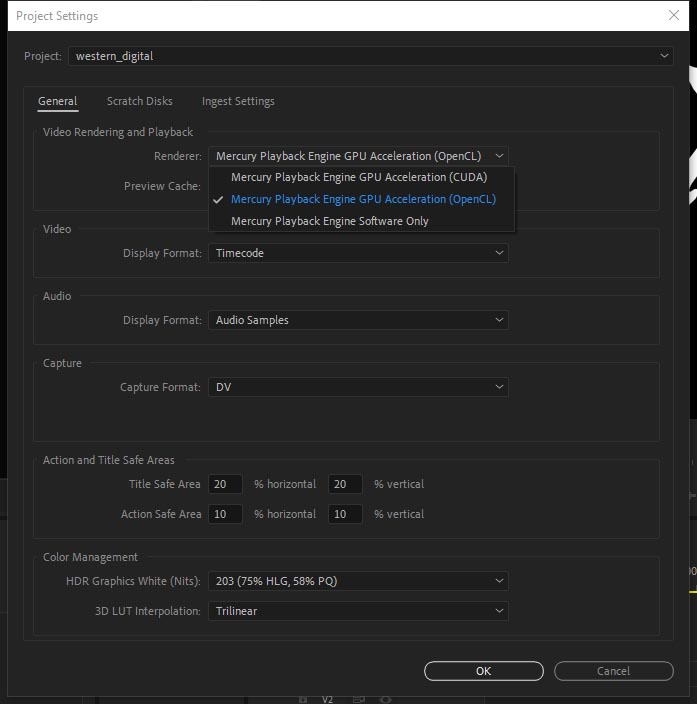
Task: Switch to the General tab
Action: point(57,101)
